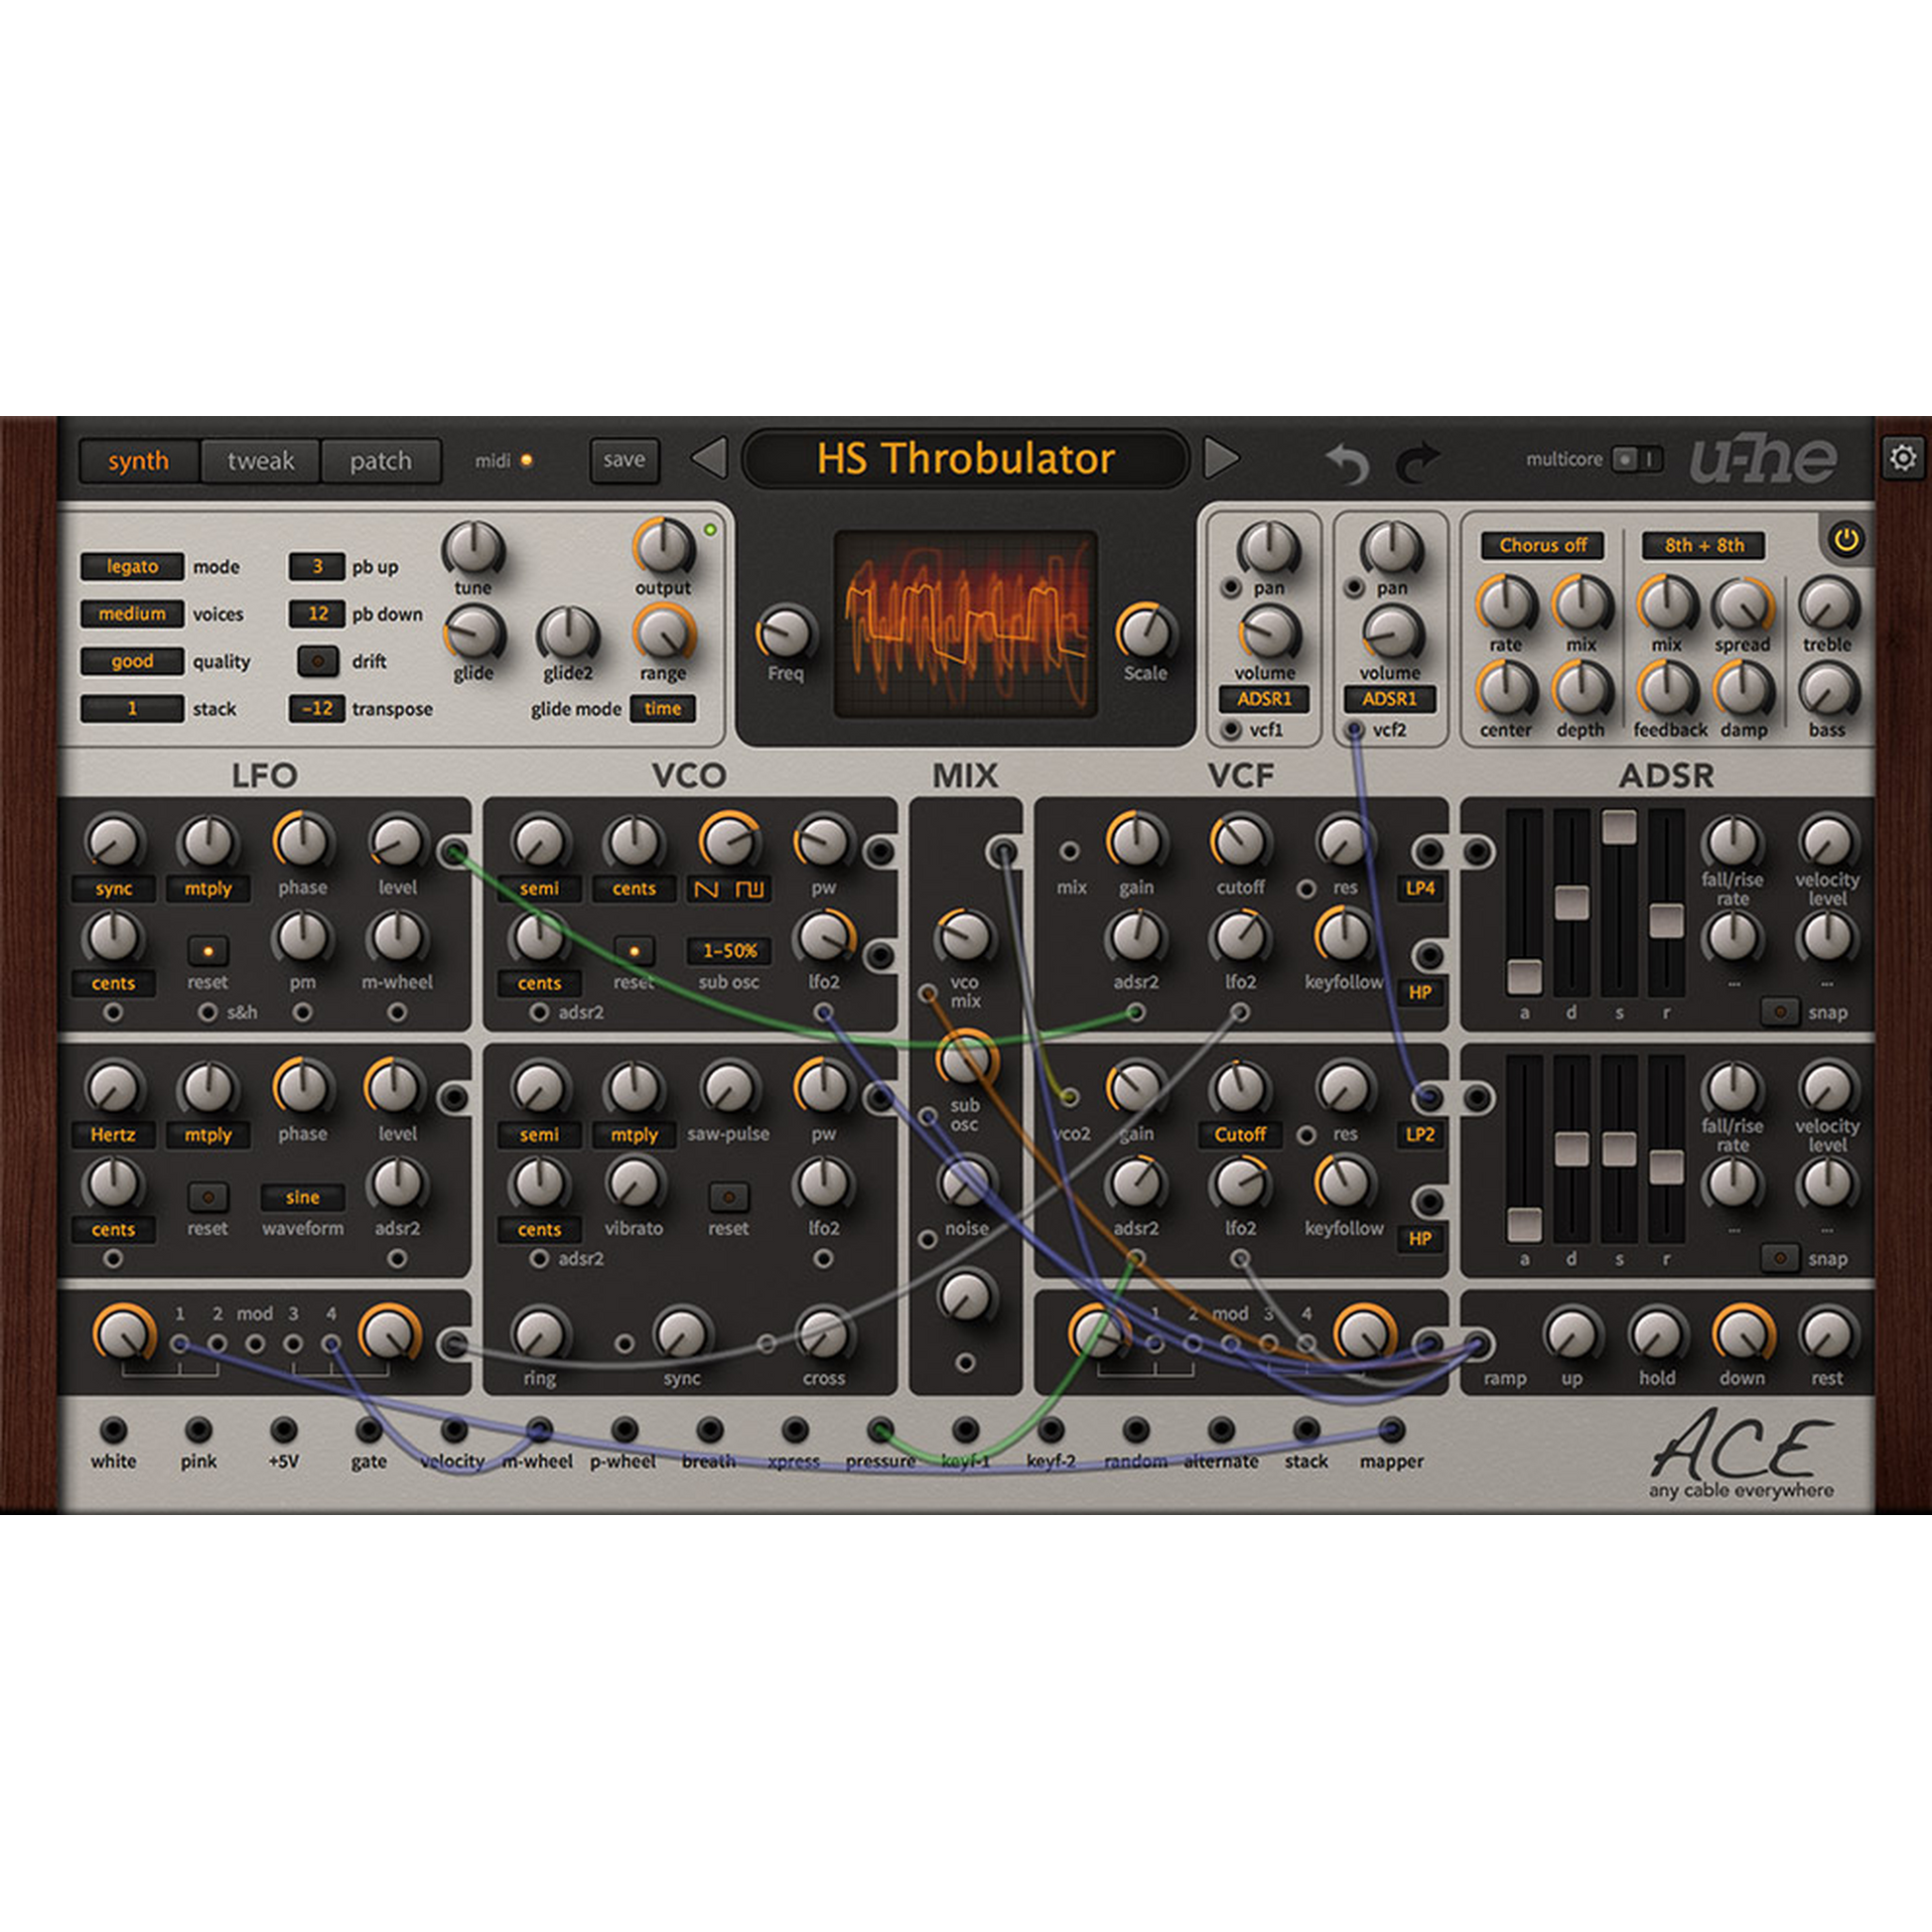This screenshot has width=1932, height=1932.
Task: Toggle the ADSR1 snap button
Action: [1780, 1012]
